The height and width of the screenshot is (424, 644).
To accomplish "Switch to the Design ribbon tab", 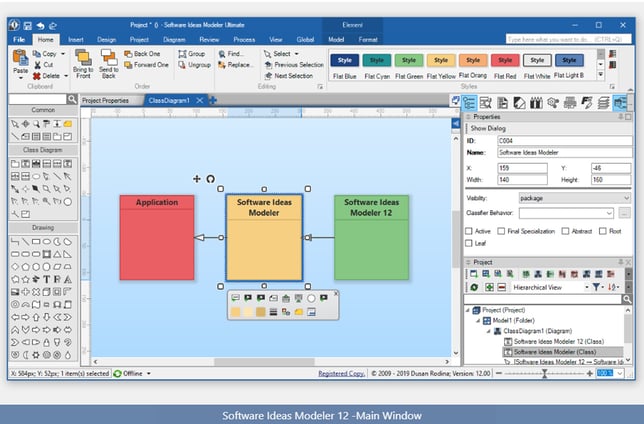I will [106, 39].
